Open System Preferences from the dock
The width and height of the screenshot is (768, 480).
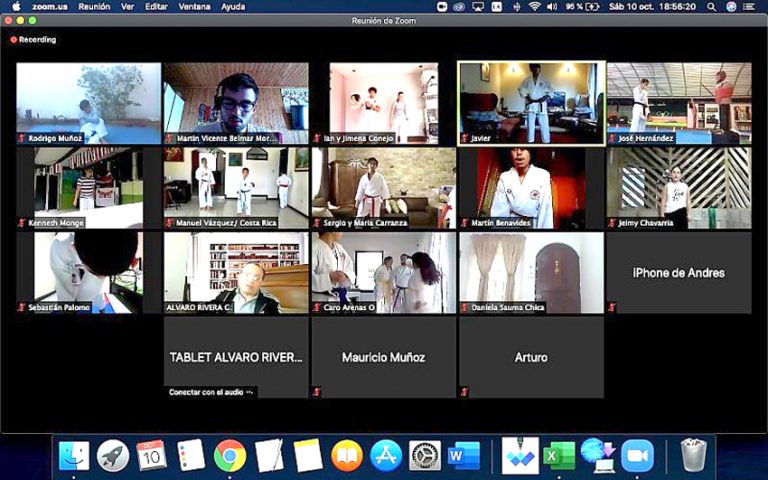(x=425, y=455)
